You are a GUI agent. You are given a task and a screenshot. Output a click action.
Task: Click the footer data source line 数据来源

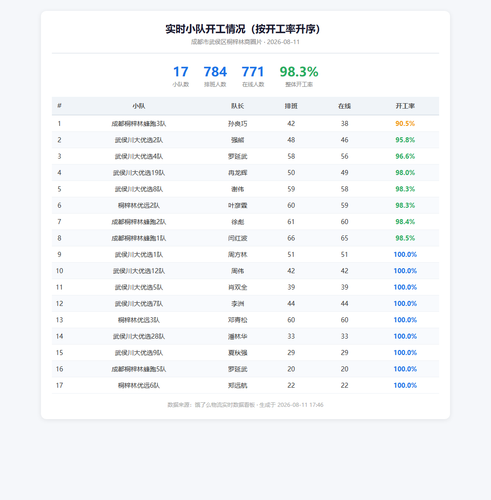point(245,405)
